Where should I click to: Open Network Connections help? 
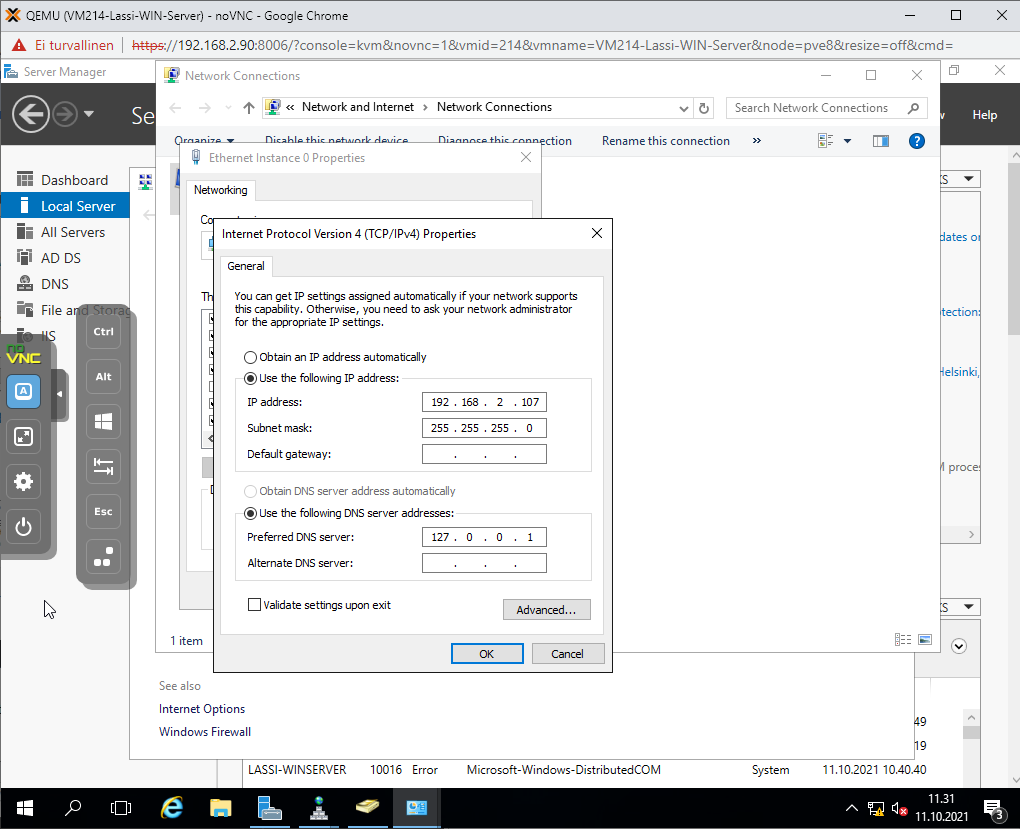[917, 141]
